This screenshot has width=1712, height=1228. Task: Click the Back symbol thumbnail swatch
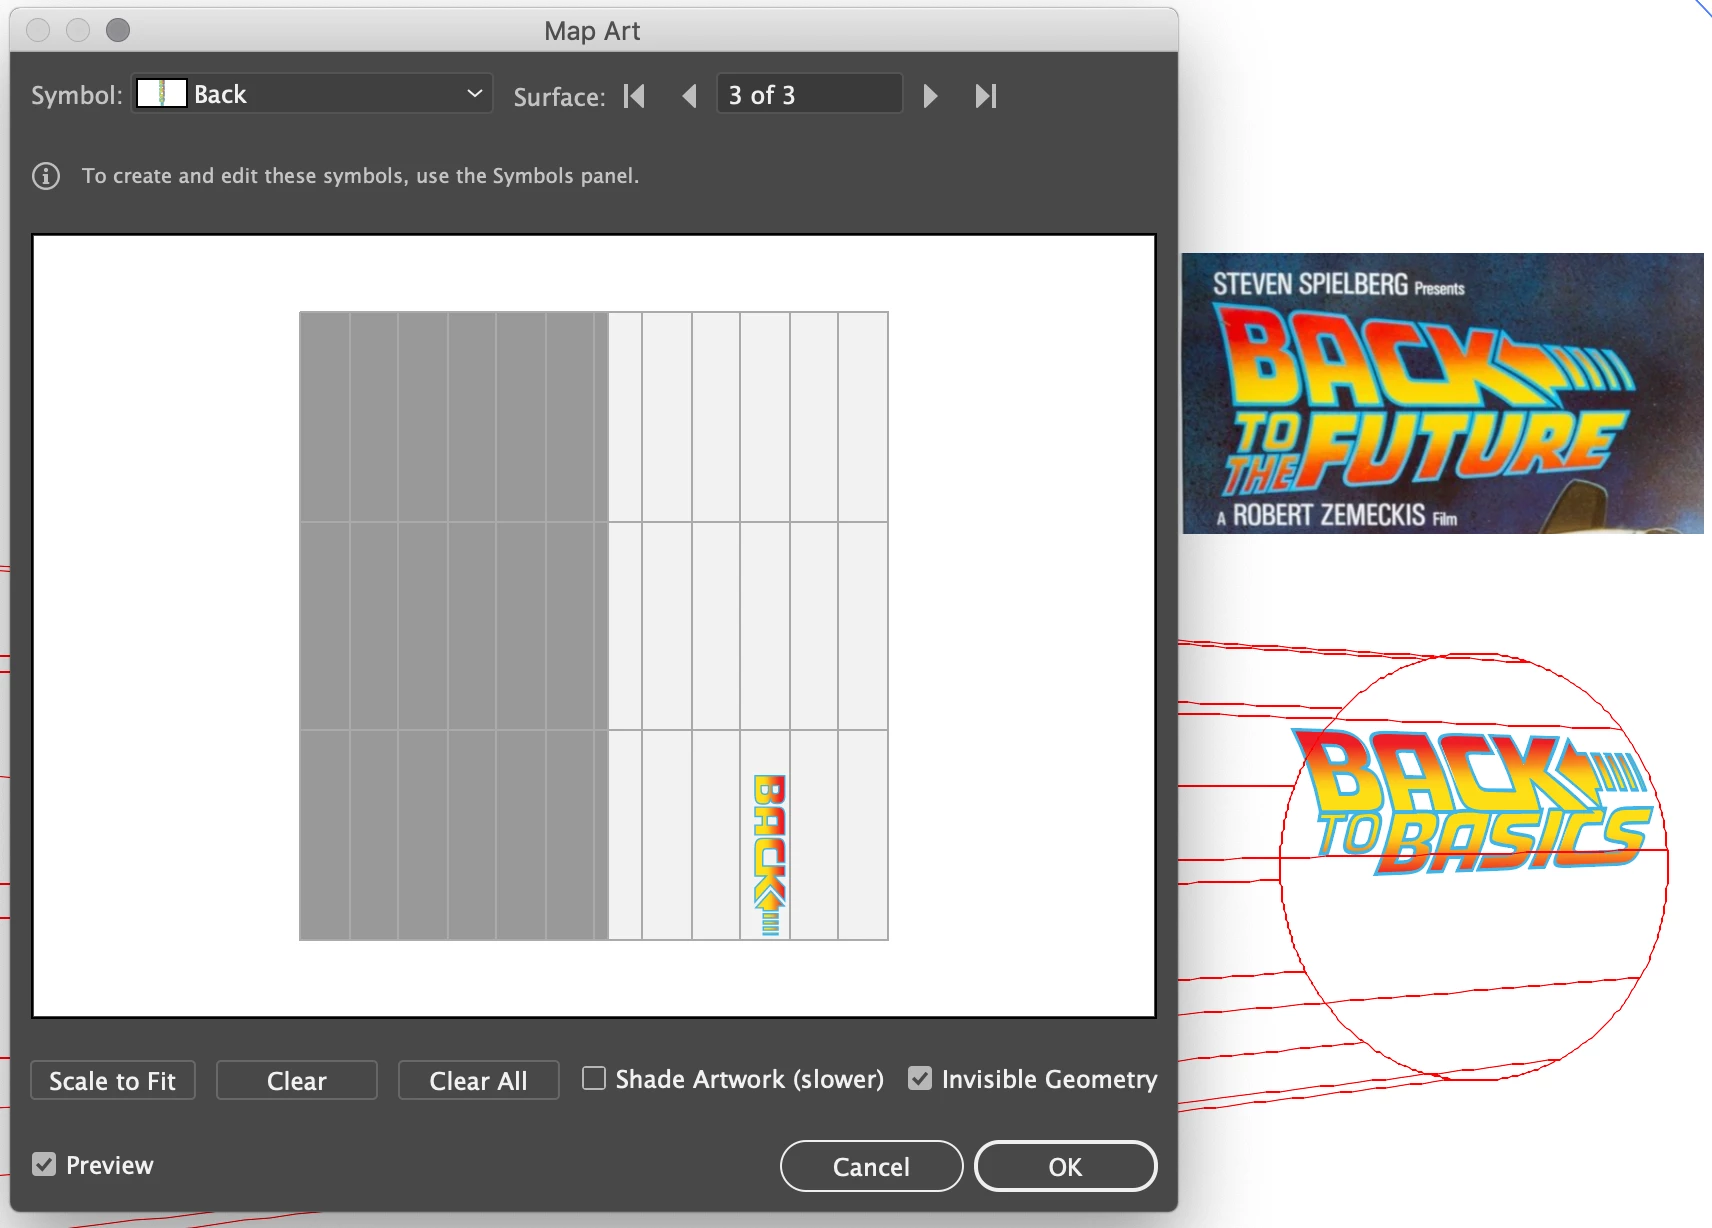(162, 94)
